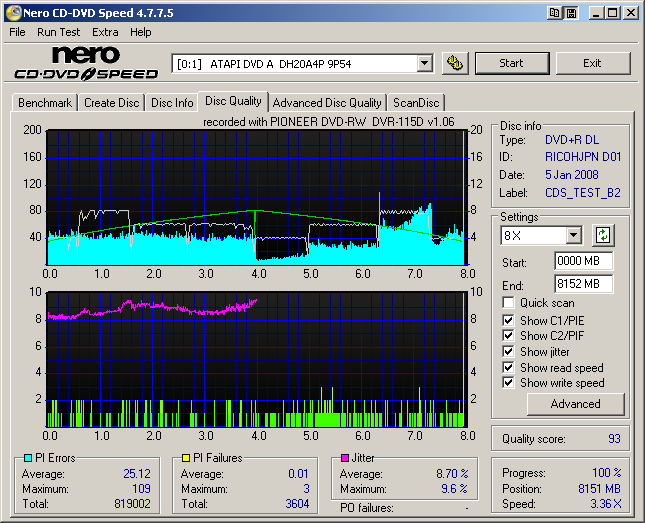Click the Advanced settings button
The height and width of the screenshot is (523, 645).
pyautogui.click(x=575, y=404)
